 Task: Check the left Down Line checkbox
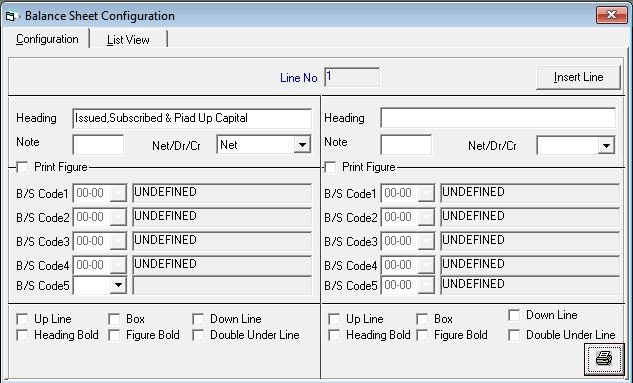click(x=198, y=319)
